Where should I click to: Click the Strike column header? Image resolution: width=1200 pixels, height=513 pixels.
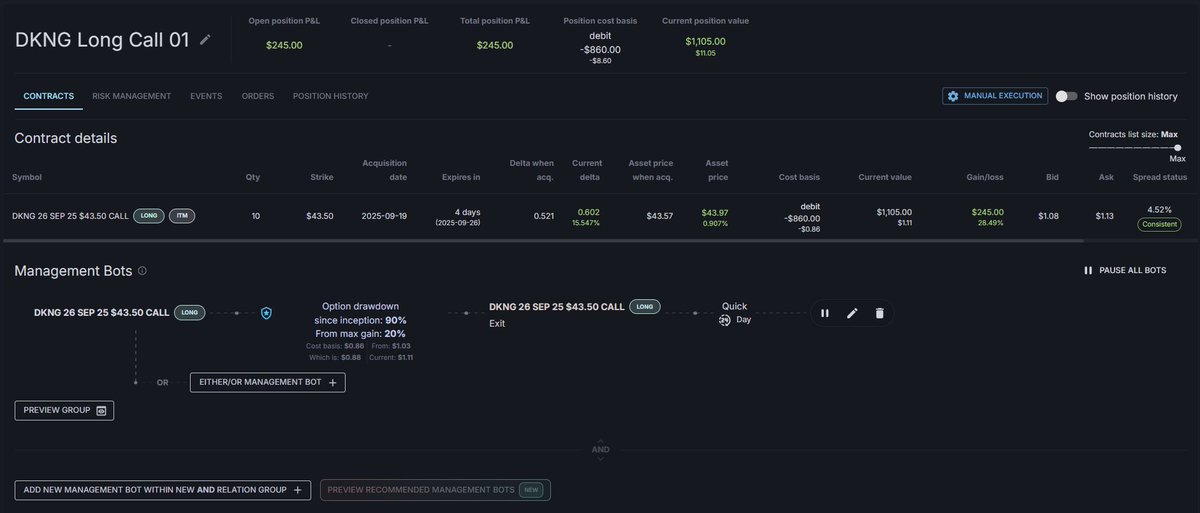click(x=321, y=177)
